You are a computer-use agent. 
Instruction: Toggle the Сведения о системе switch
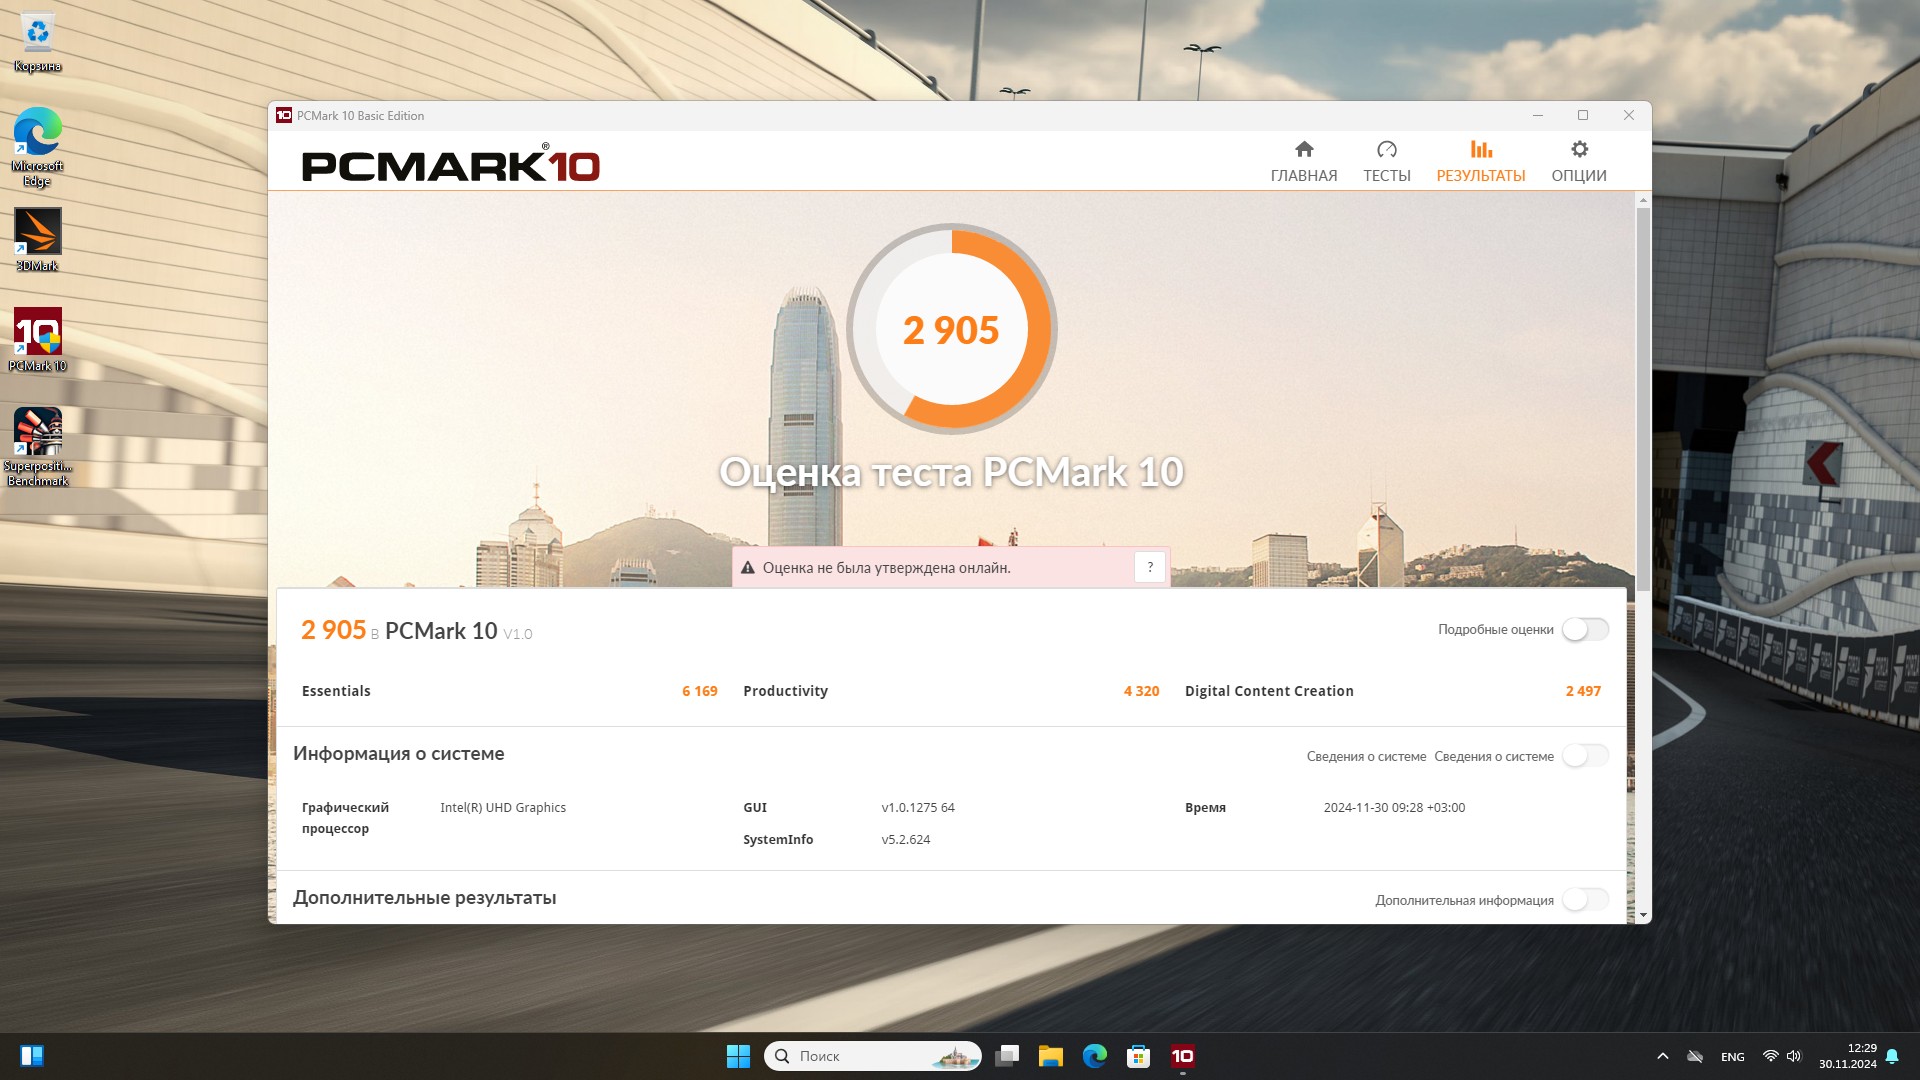tap(1585, 756)
